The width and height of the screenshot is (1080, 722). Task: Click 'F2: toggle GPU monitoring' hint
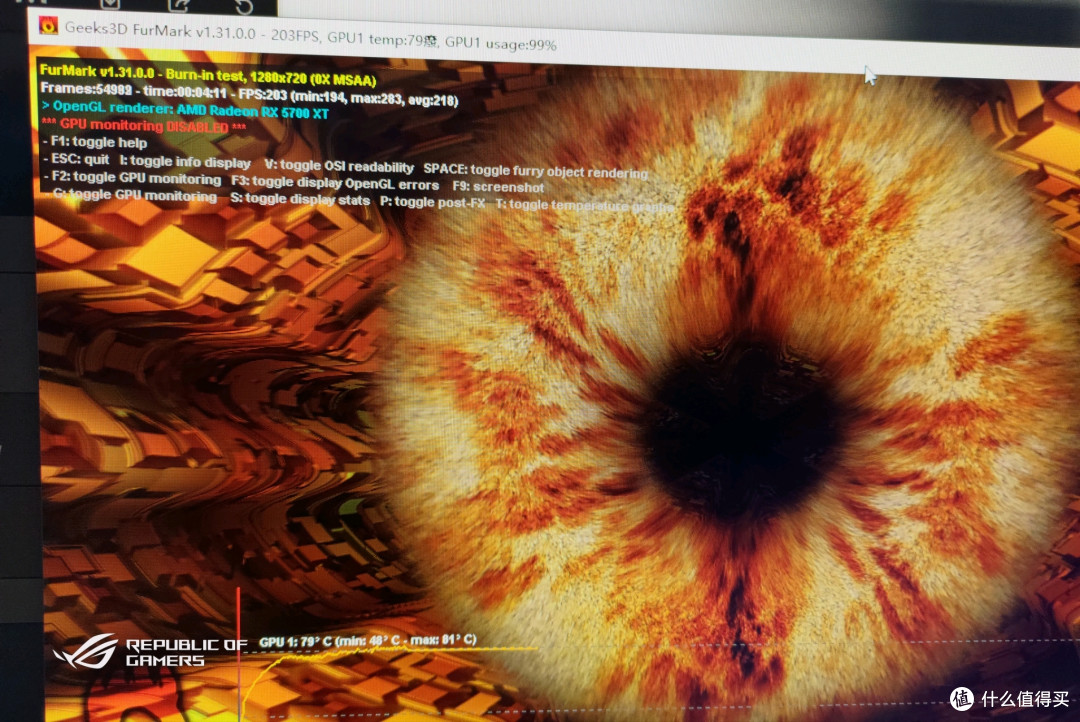pyautogui.click(x=132, y=178)
